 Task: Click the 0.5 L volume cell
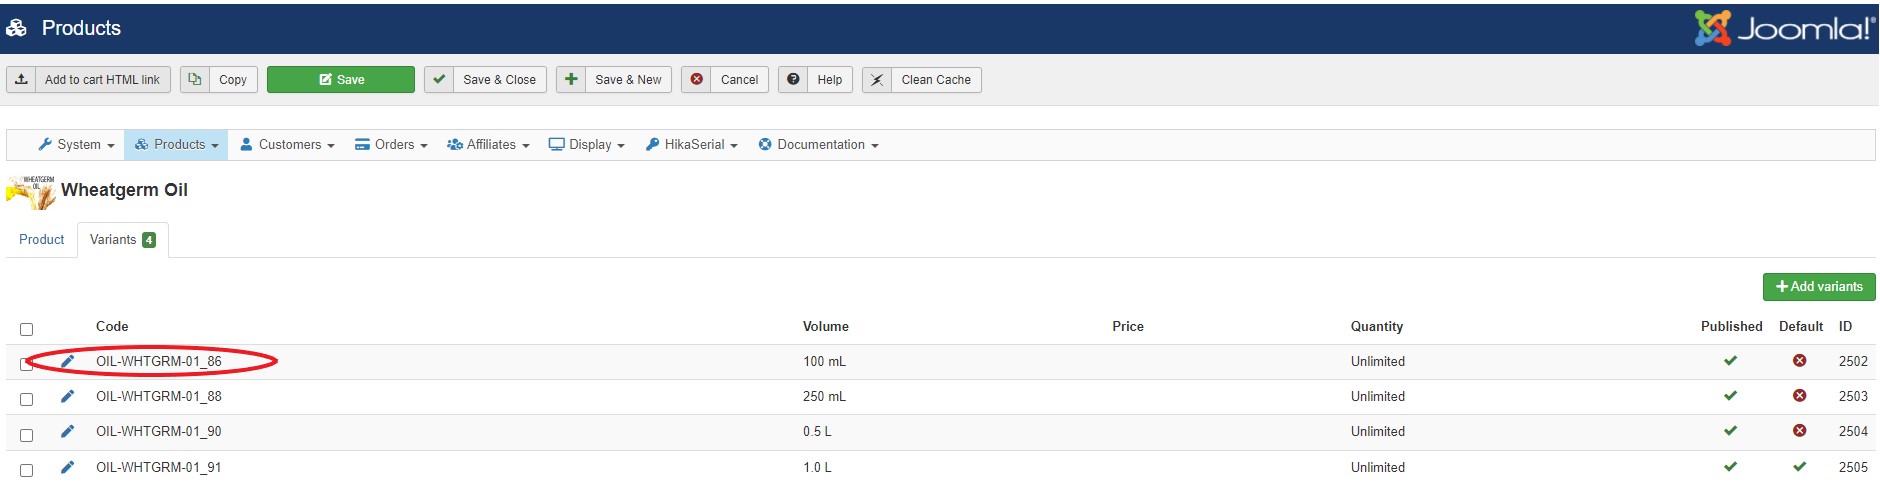point(817,431)
